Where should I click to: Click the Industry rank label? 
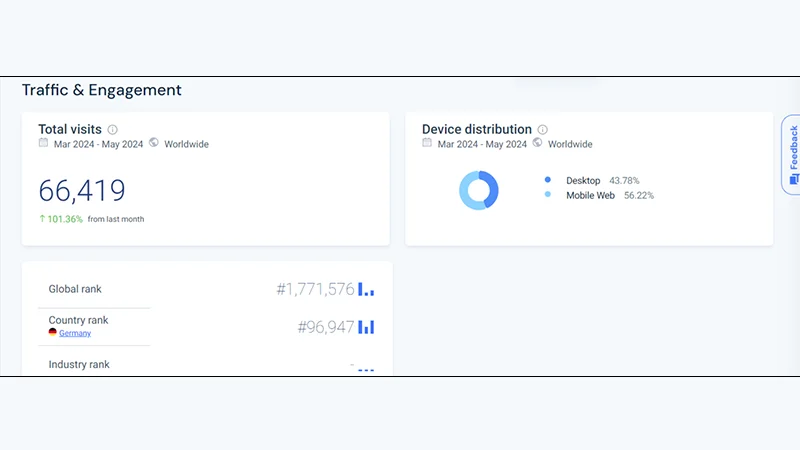[x=79, y=365]
